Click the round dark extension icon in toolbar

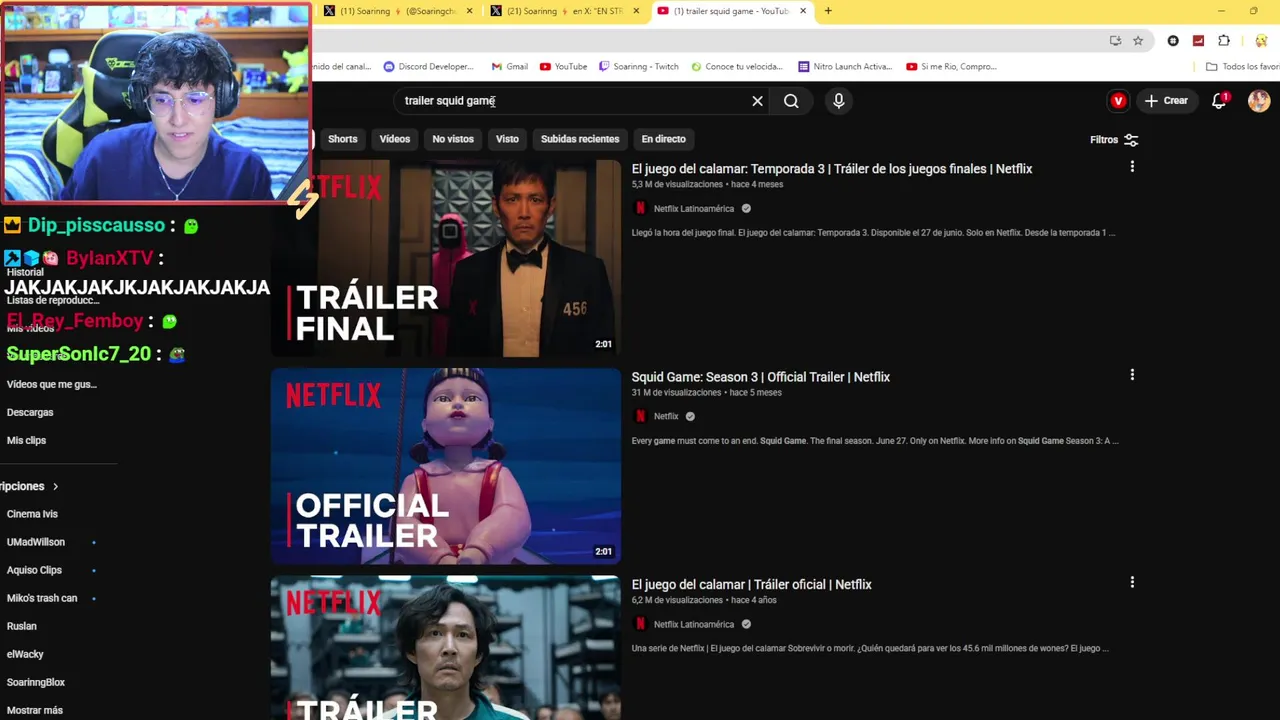coord(1173,41)
